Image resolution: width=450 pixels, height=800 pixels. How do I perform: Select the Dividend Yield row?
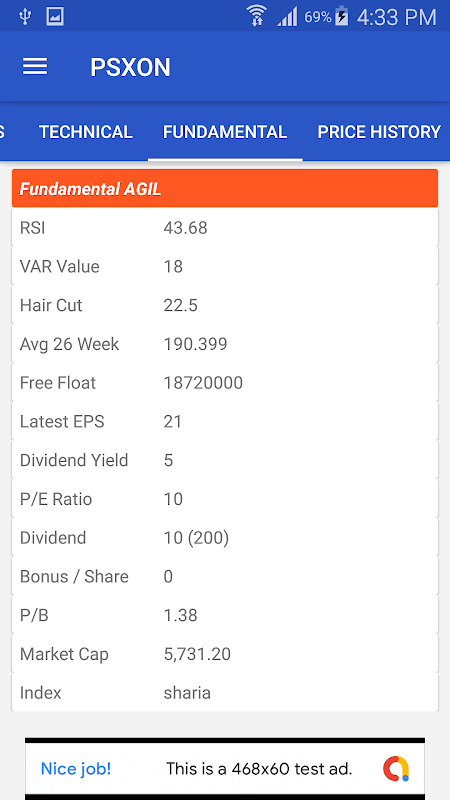click(x=225, y=460)
